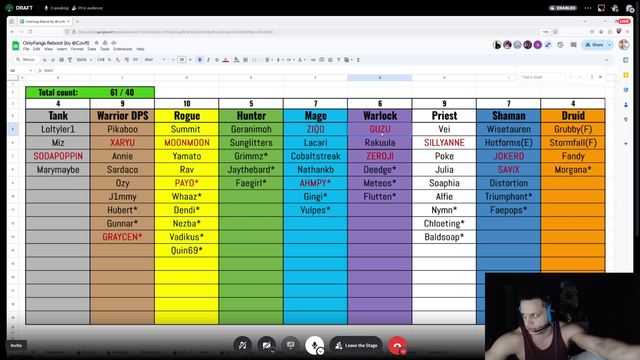Open the Google Calendar side panel icon
640x360 pixels.
626,60
